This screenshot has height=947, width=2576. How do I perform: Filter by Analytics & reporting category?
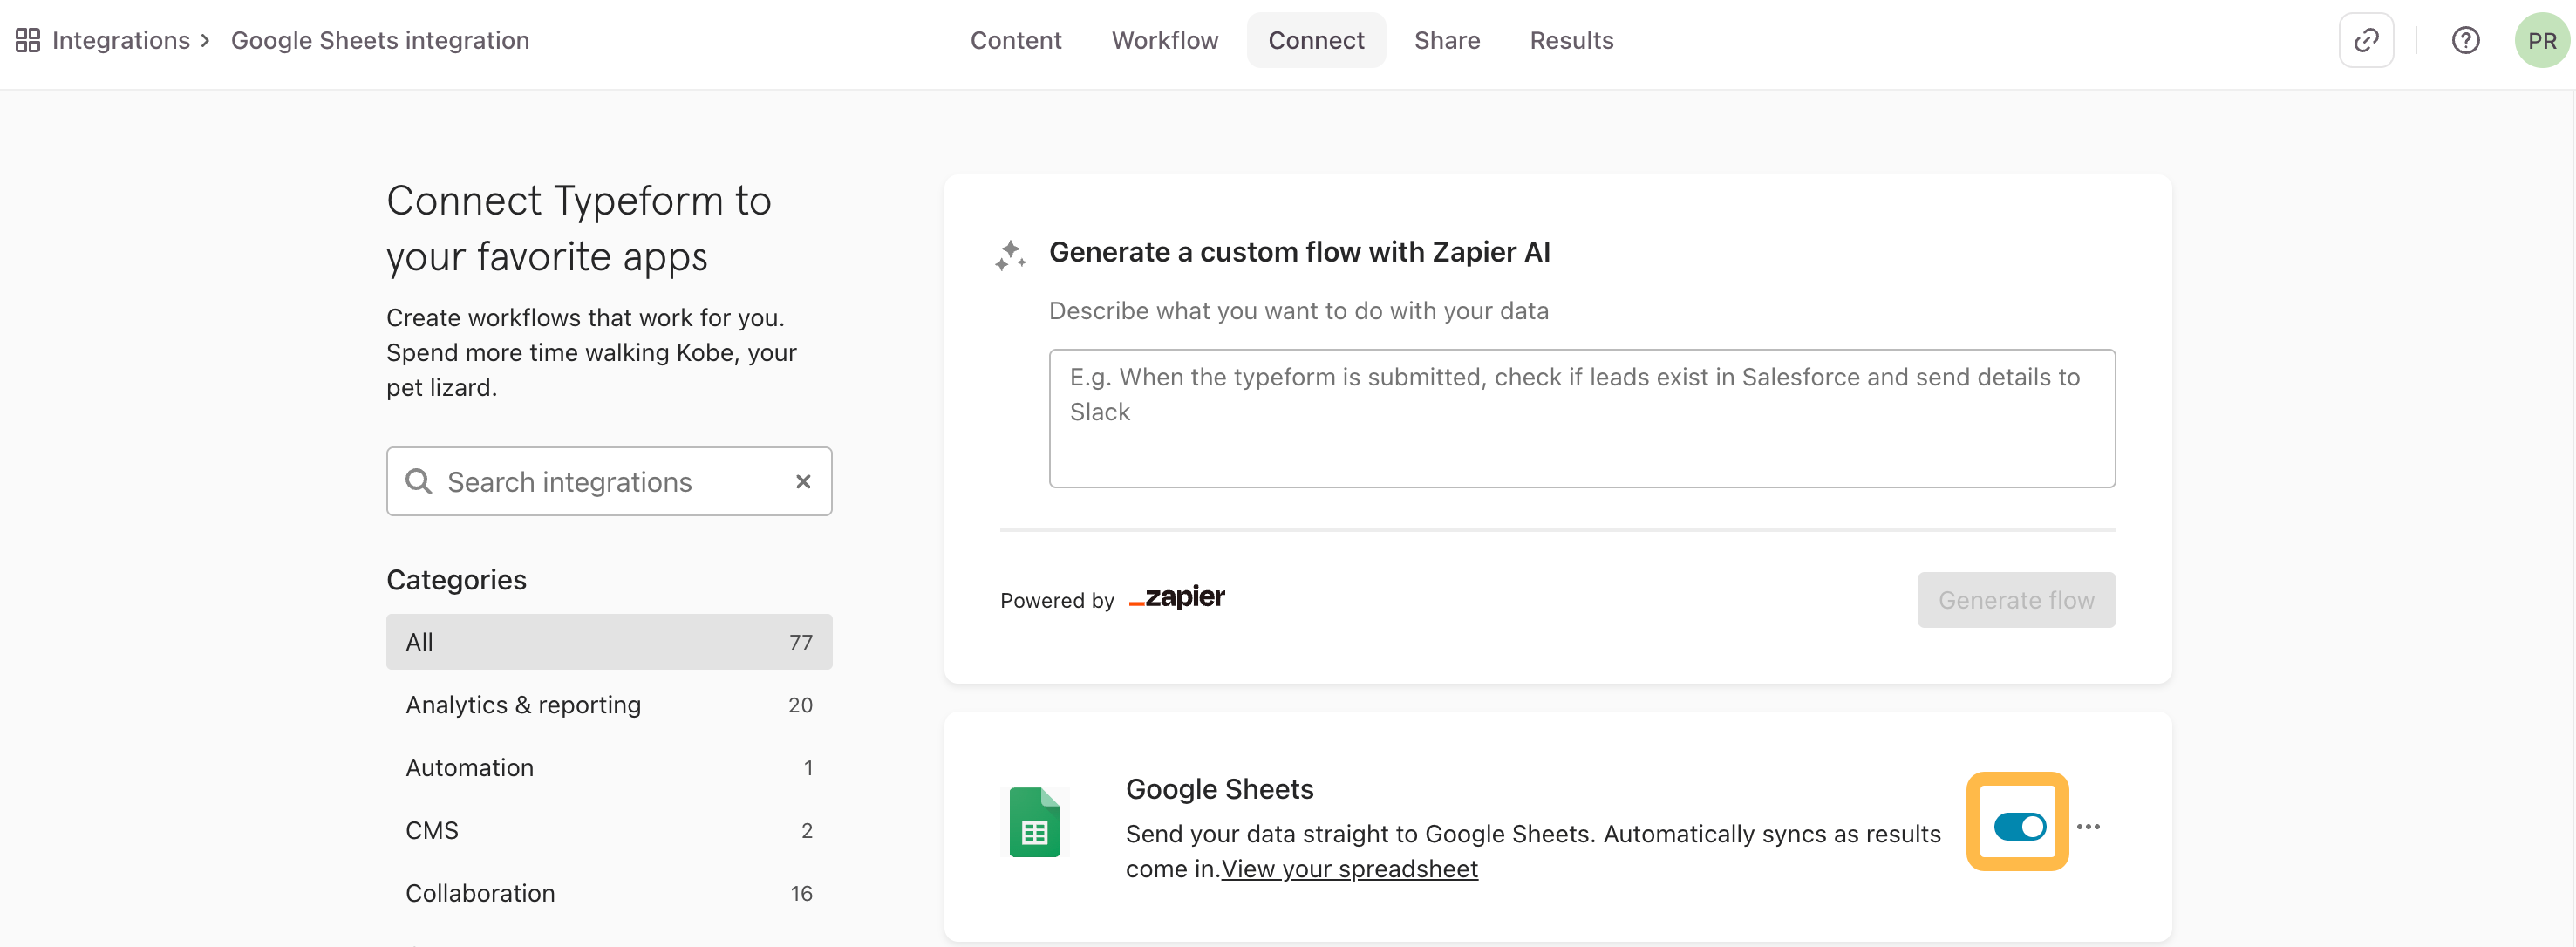click(x=609, y=704)
